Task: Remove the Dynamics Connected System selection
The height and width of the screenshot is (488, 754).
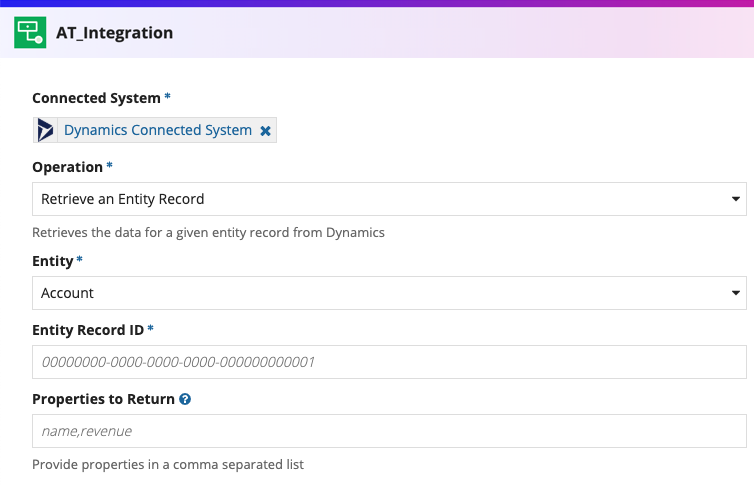Action: (265, 131)
